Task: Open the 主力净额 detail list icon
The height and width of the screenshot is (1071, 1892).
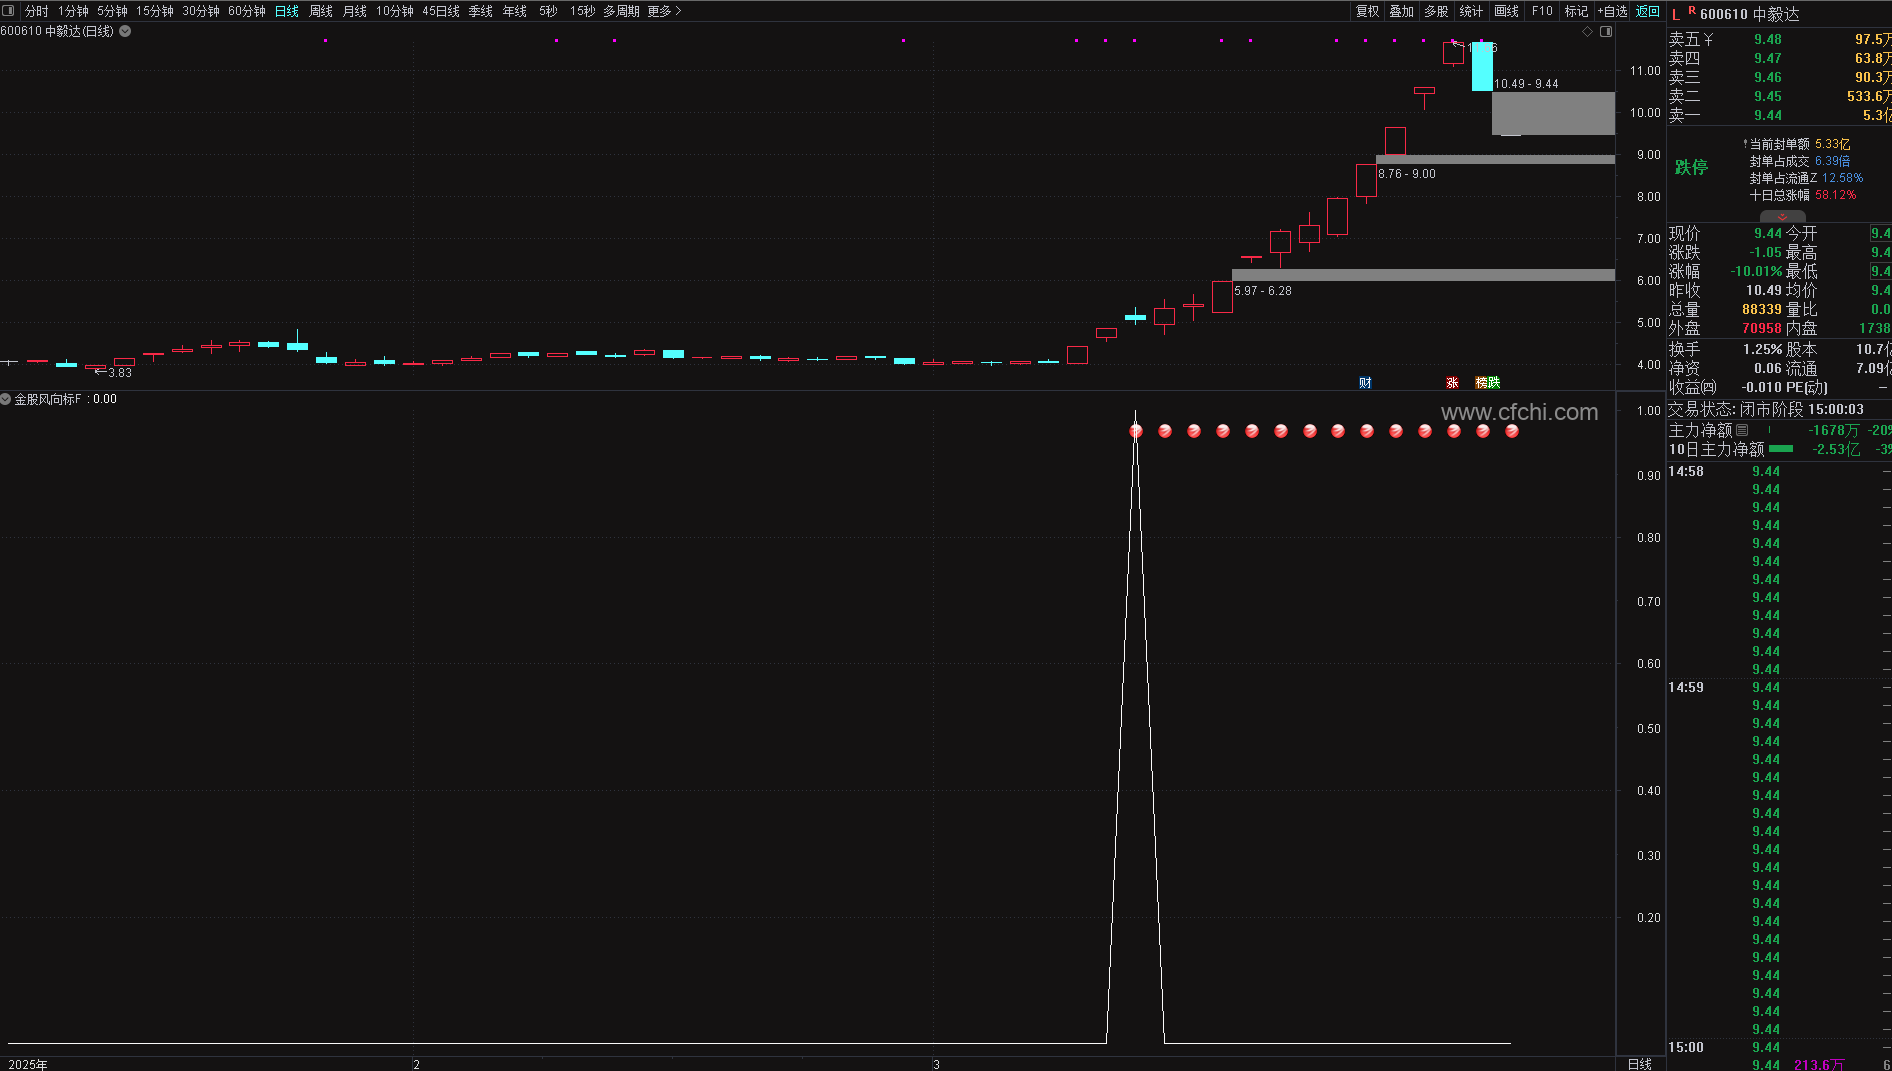Action: point(1742,430)
